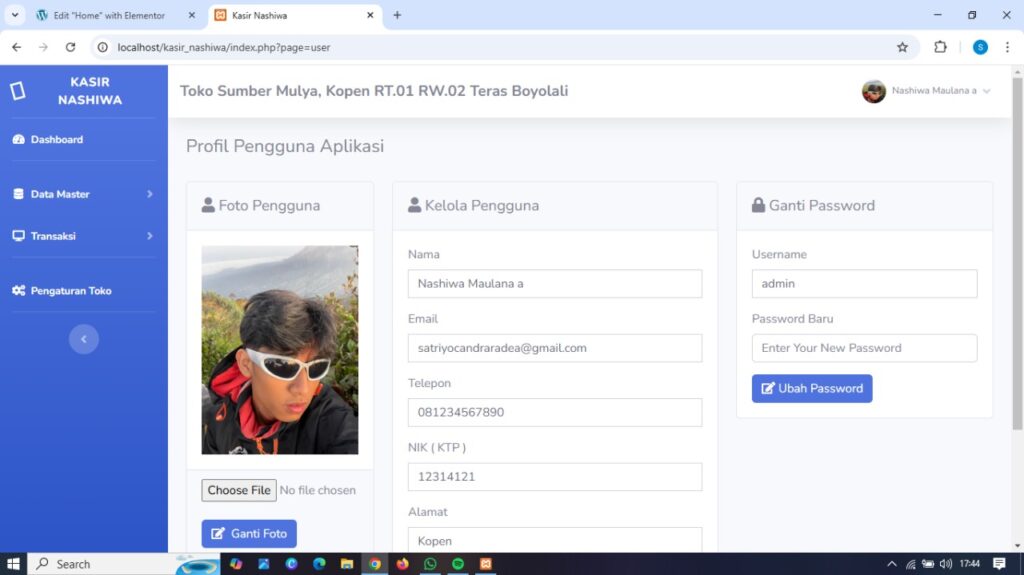The width and height of the screenshot is (1024, 575).
Task: Open the notification center icon
Action: 999,564
